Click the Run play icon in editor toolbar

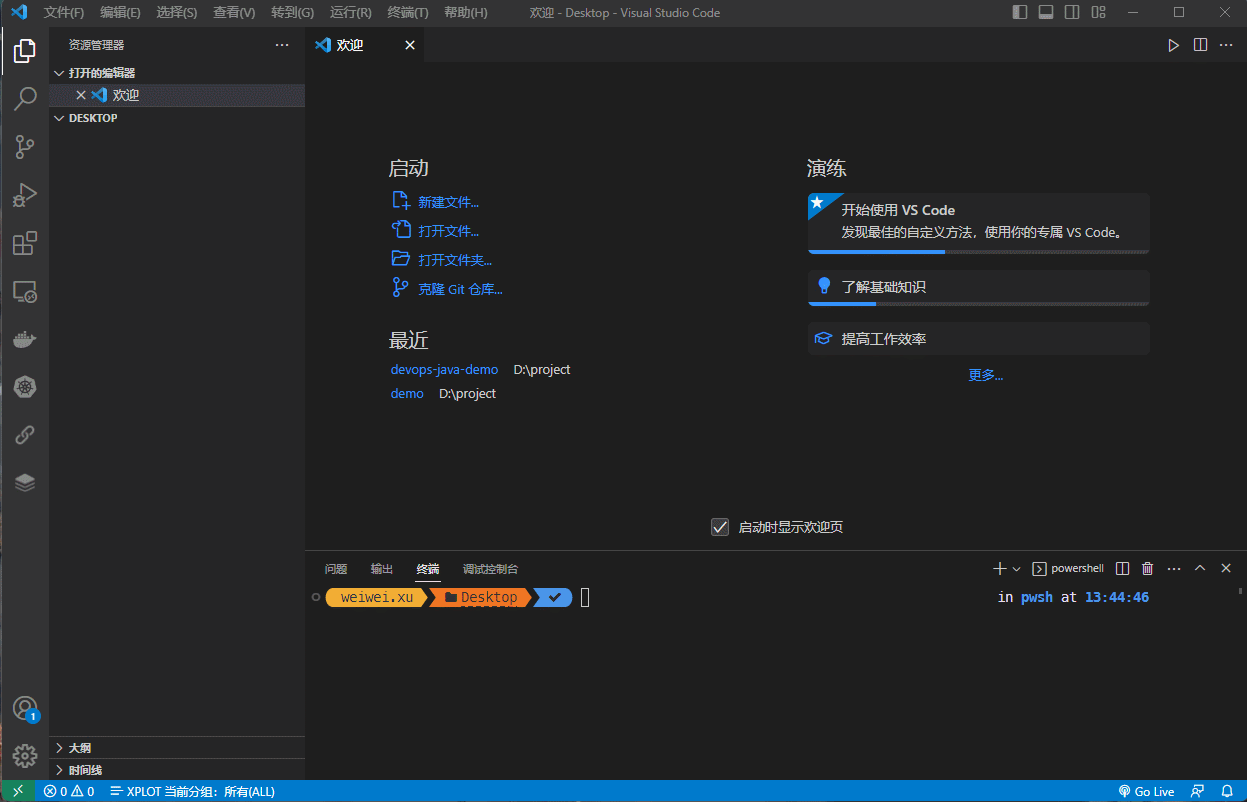coord(1174,45)
